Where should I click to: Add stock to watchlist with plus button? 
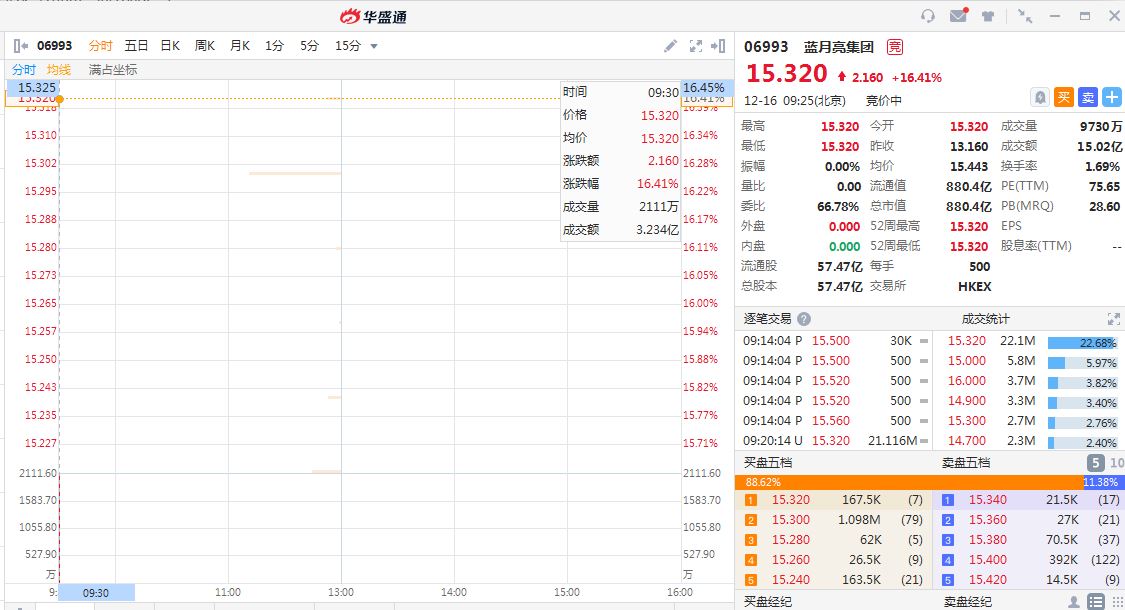coord(1111,97)
